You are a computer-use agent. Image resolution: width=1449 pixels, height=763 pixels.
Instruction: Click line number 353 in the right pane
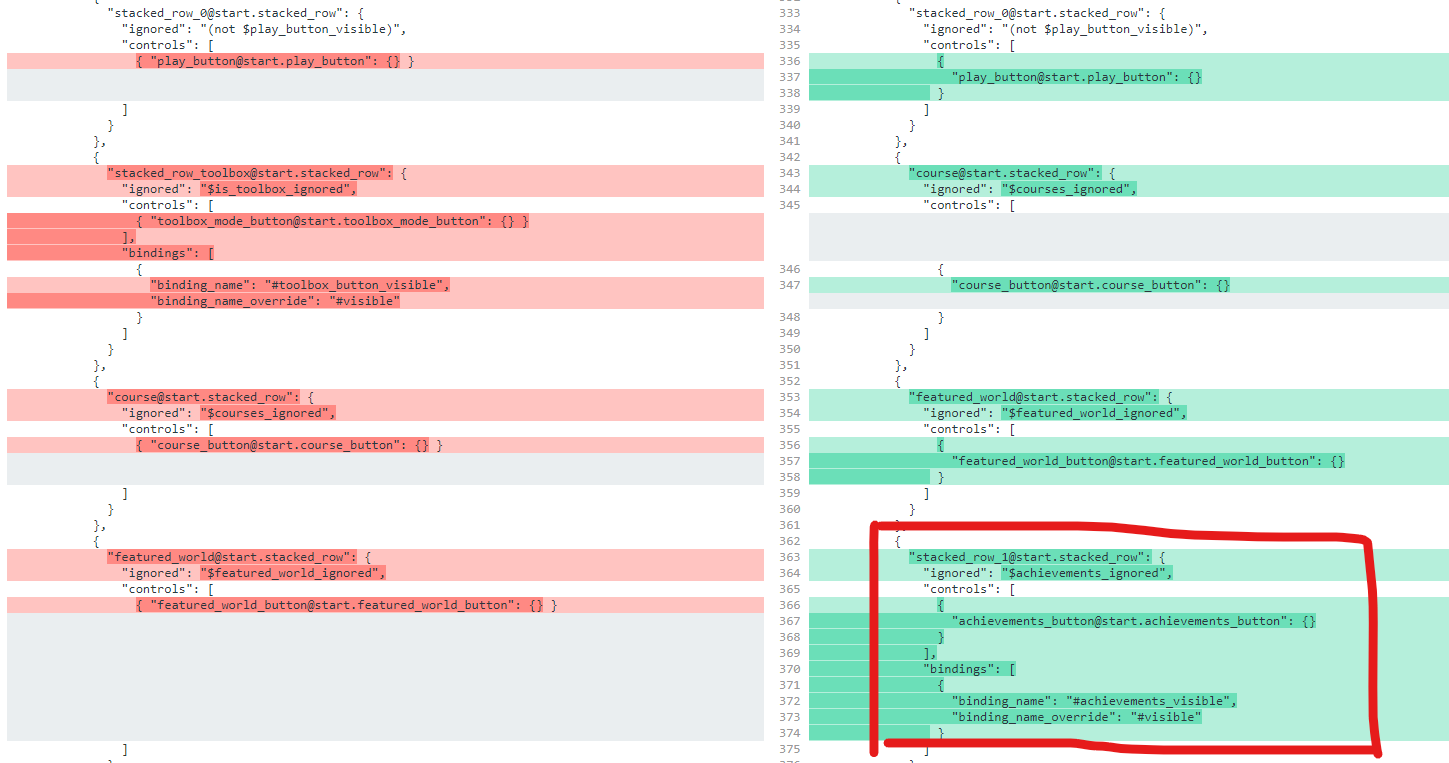pyautogui.click(x=789, y=397)
